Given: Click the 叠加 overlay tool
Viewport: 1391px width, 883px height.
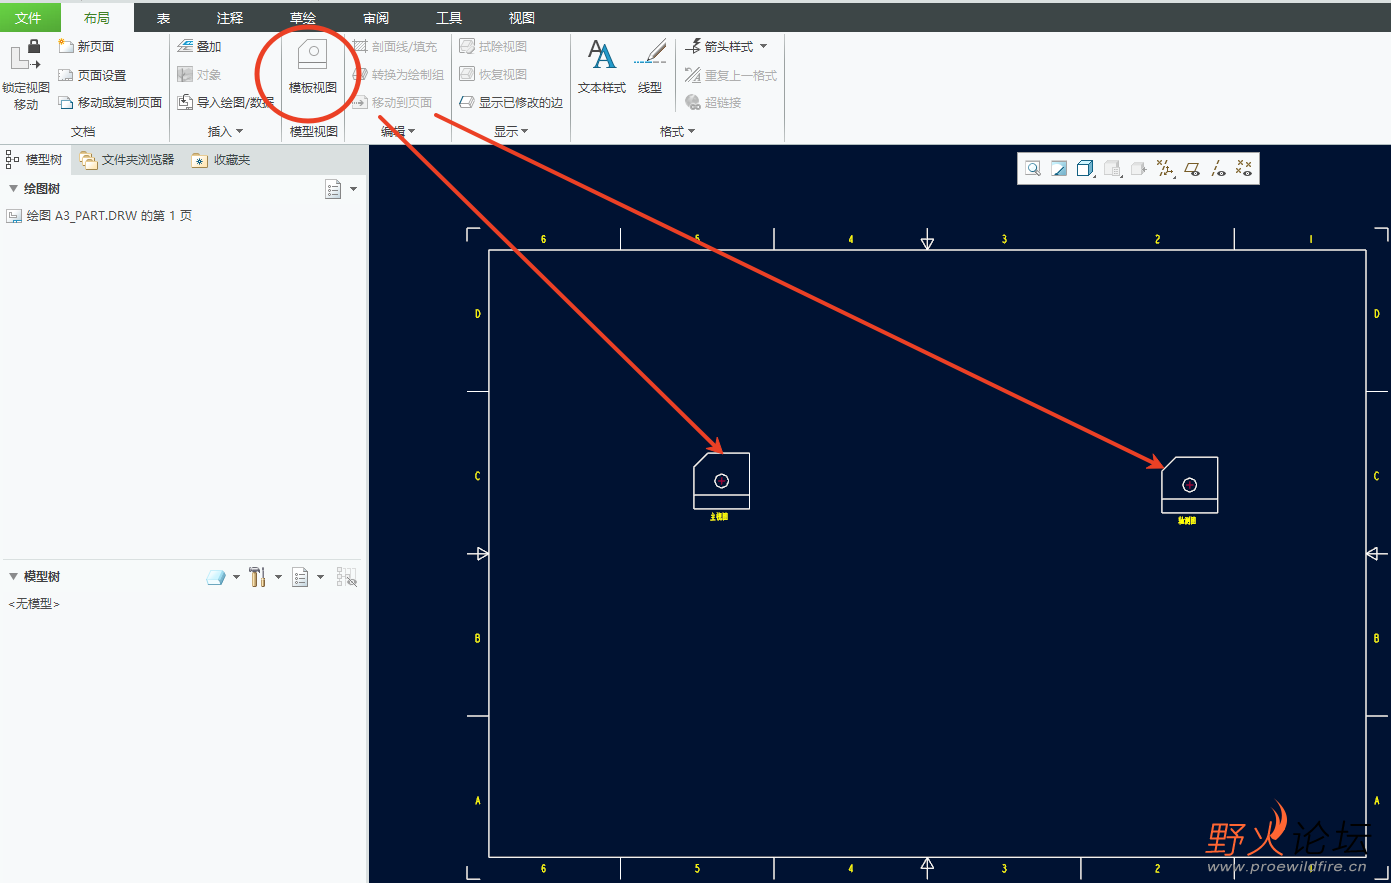Looking at the screenshot, I should tap(199, 46).
